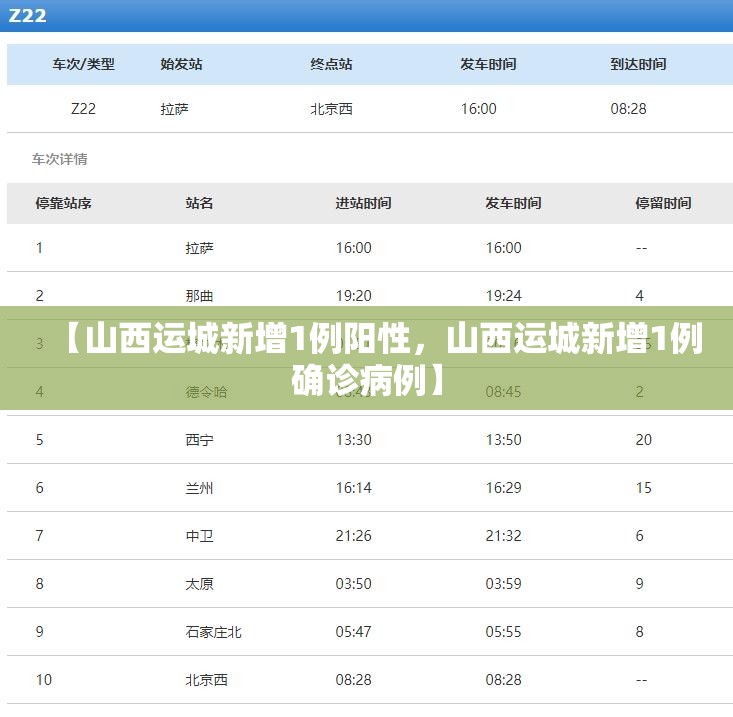This screenshot has height=717, width=733.
Task: Select the 终点站 column header
Action: point(331,64)
